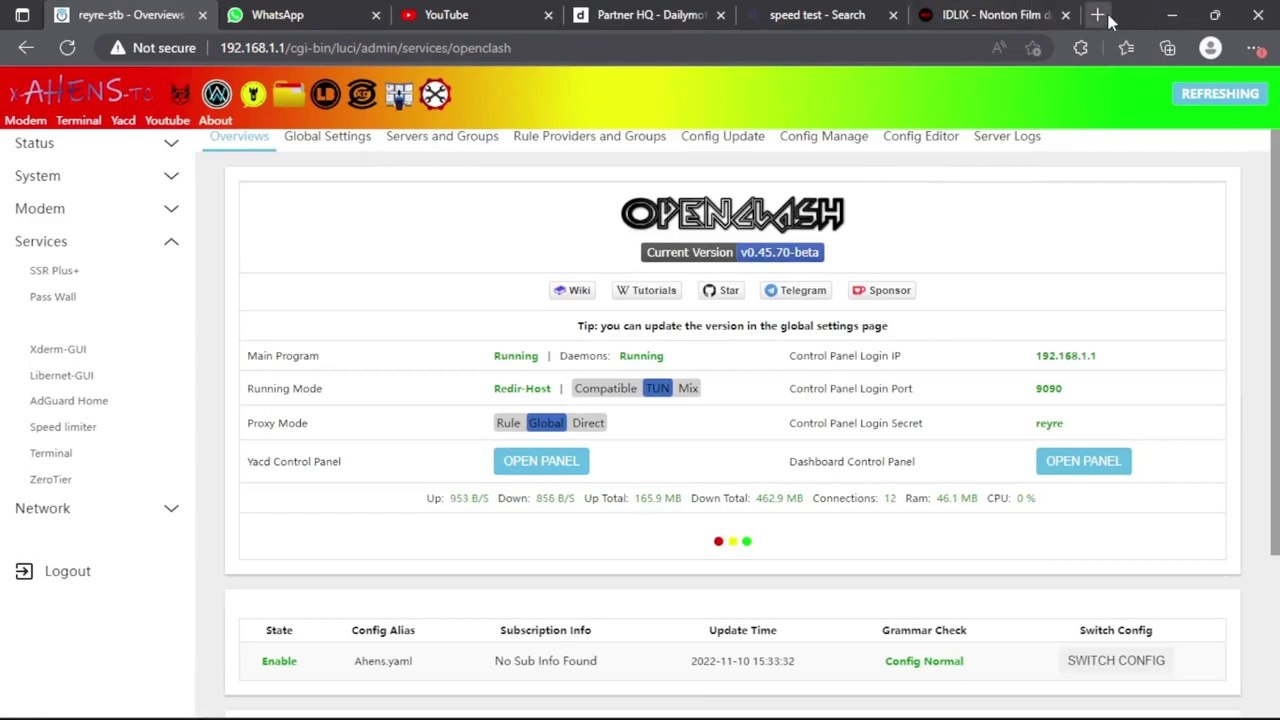The width and height of the screenshot is (1280, 720).
Task: Expand the System sidebar section
Action: pos(97,176)
